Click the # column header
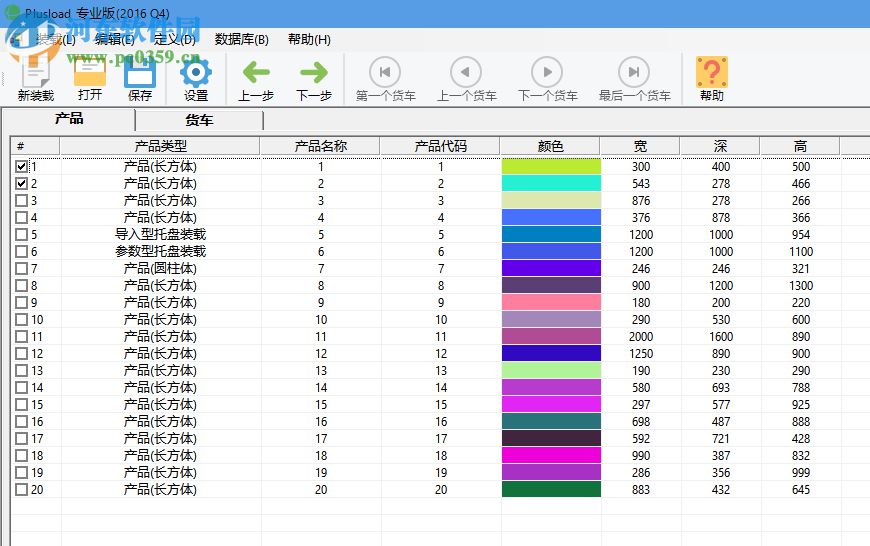 (36, 146)
